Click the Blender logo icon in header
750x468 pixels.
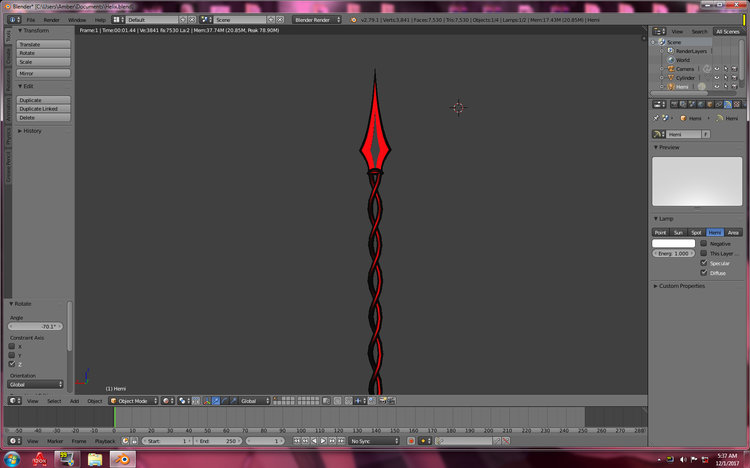point(353,20)
